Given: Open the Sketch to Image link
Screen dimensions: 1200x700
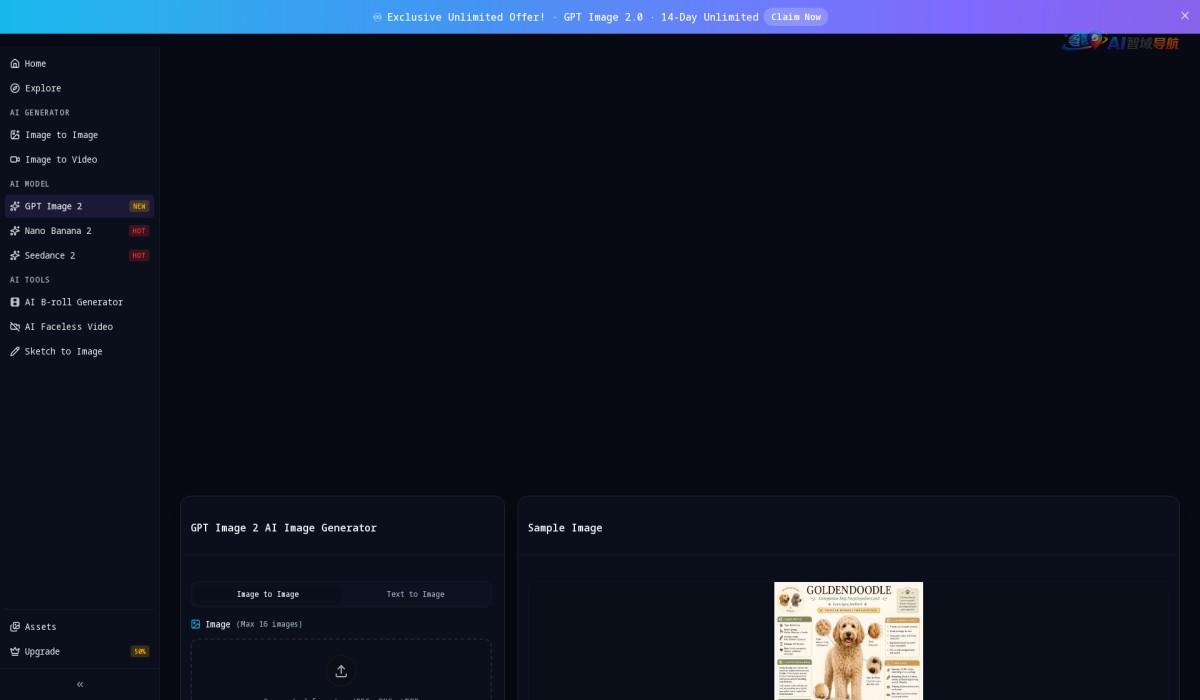Looking at the screenshot, I should [80, 352].
